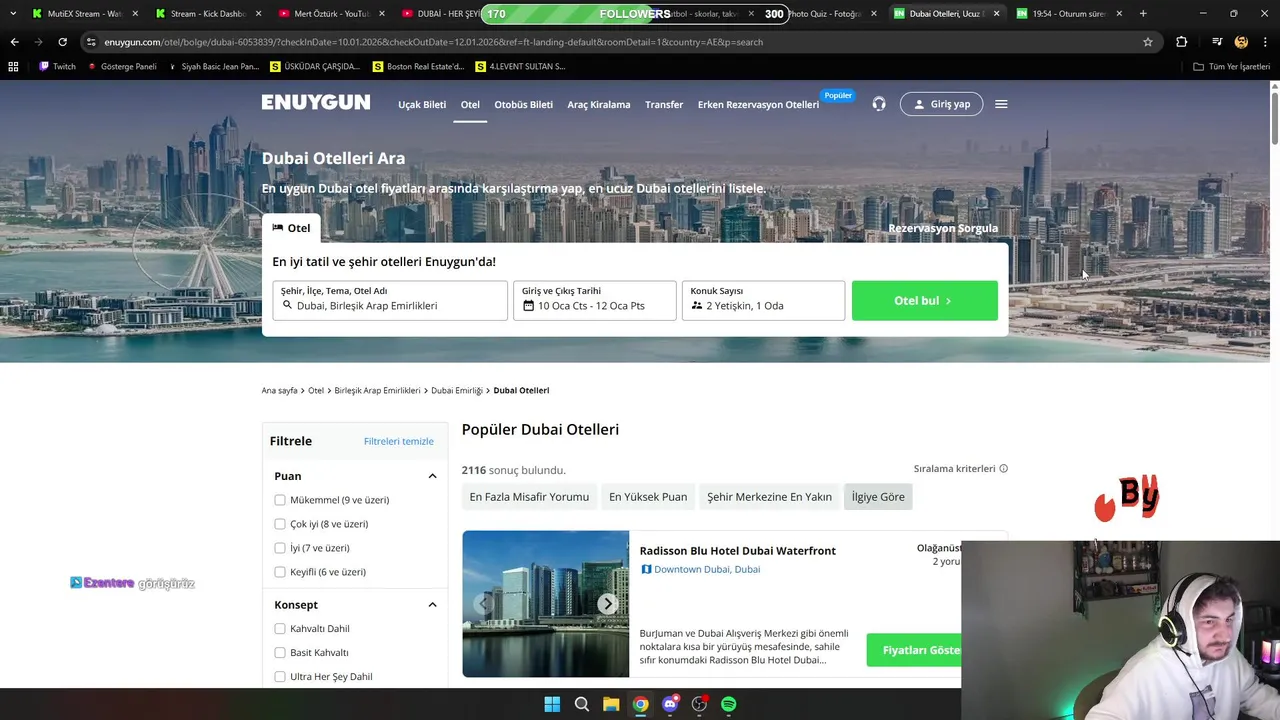Enable the Ultra Her Şey Dahil filter
Image resolution: width=1280 pixels, height=720 pixels.
pos(280,677)
